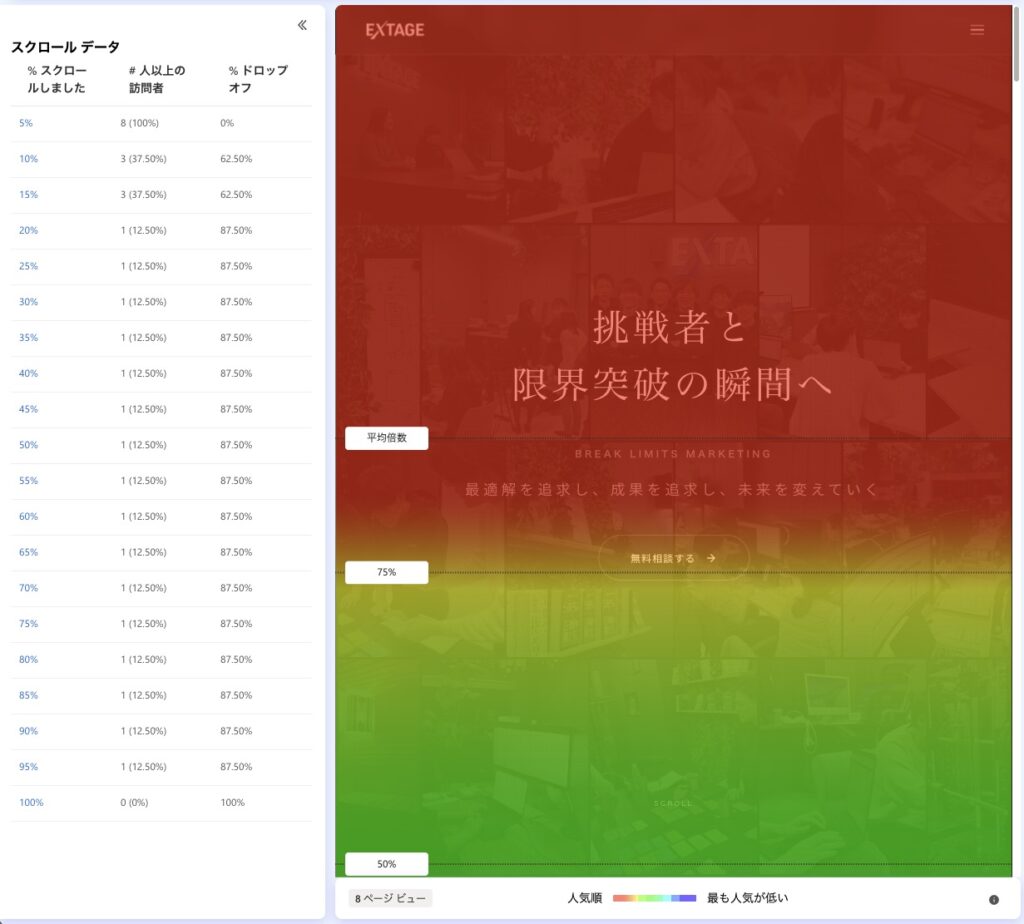Click the 人気順 legend label

coord(588,898)
